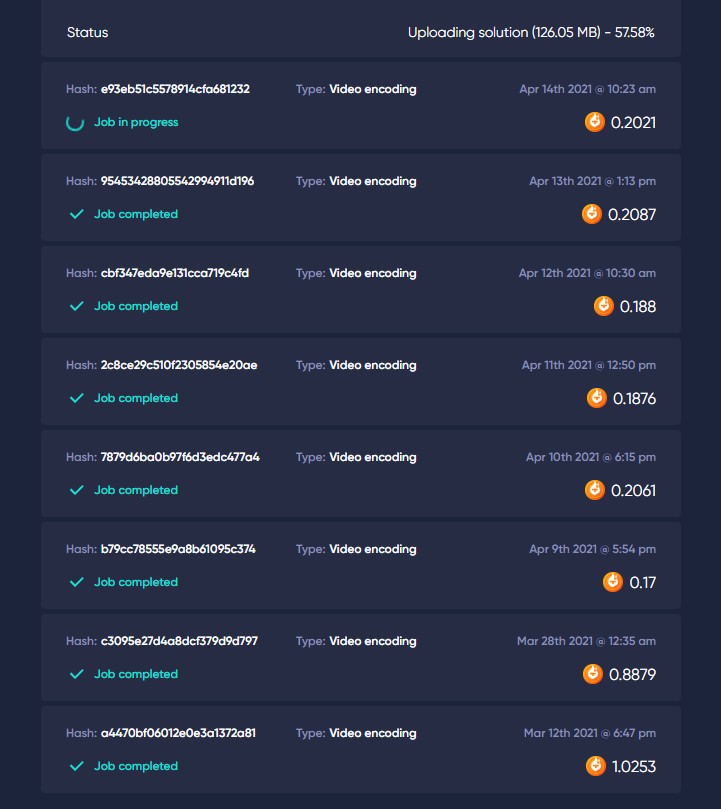The image size is (721, 809).
Task: Click the coin icon next to 0.2061
Action: pos(595,490)
